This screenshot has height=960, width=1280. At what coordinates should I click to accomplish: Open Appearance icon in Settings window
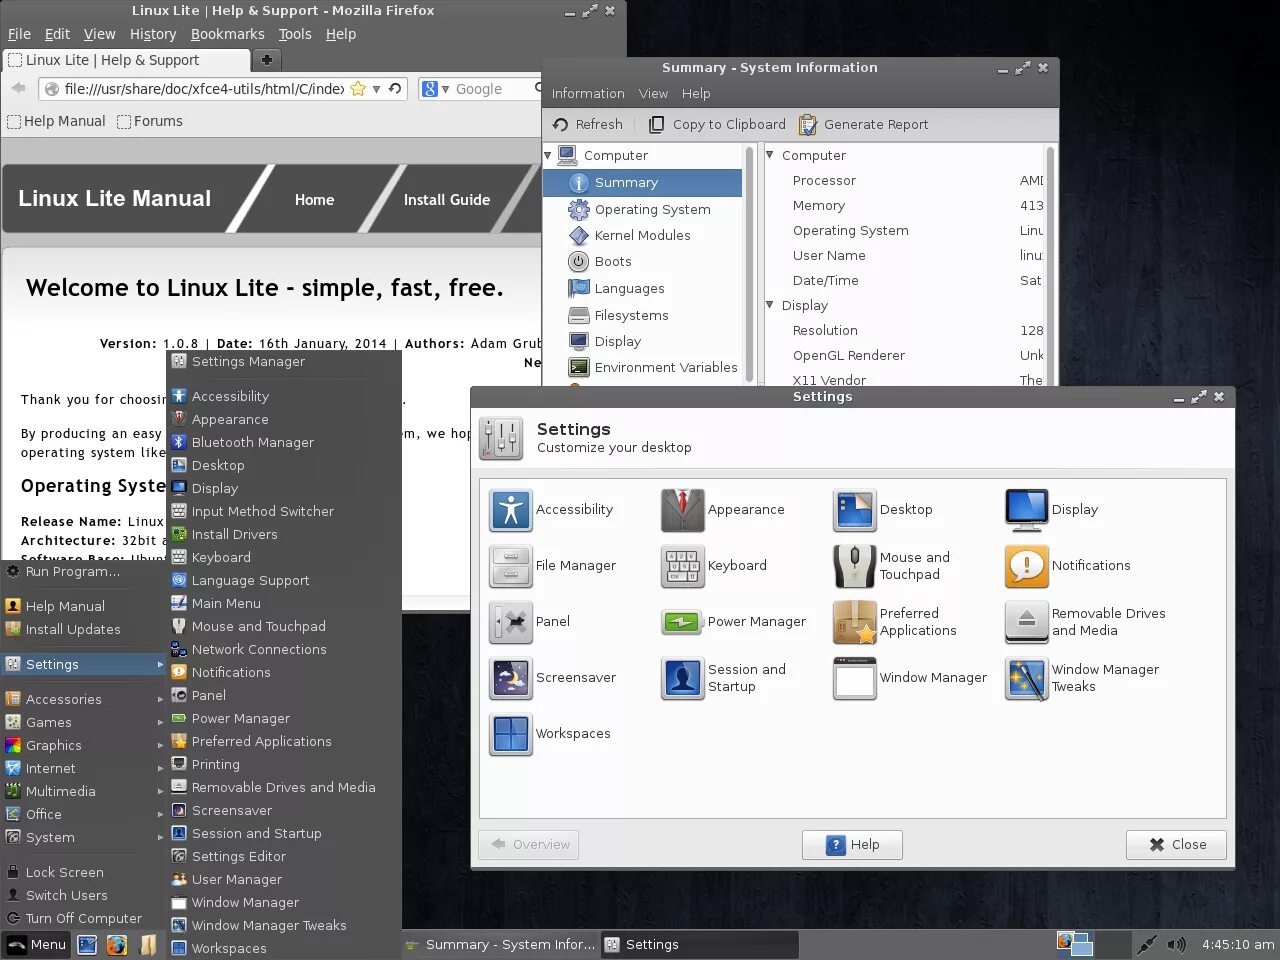pyautogui.click(x=683, y=510)
